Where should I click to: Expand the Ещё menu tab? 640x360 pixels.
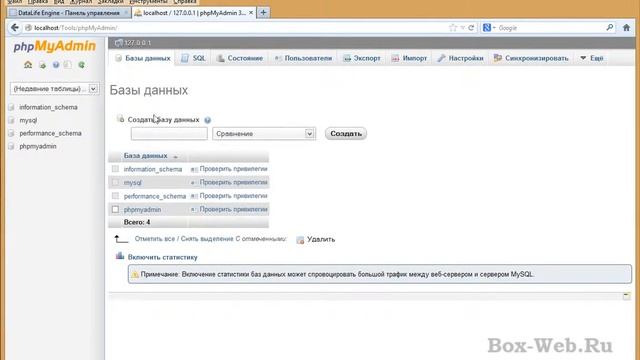tap(591, 58)
